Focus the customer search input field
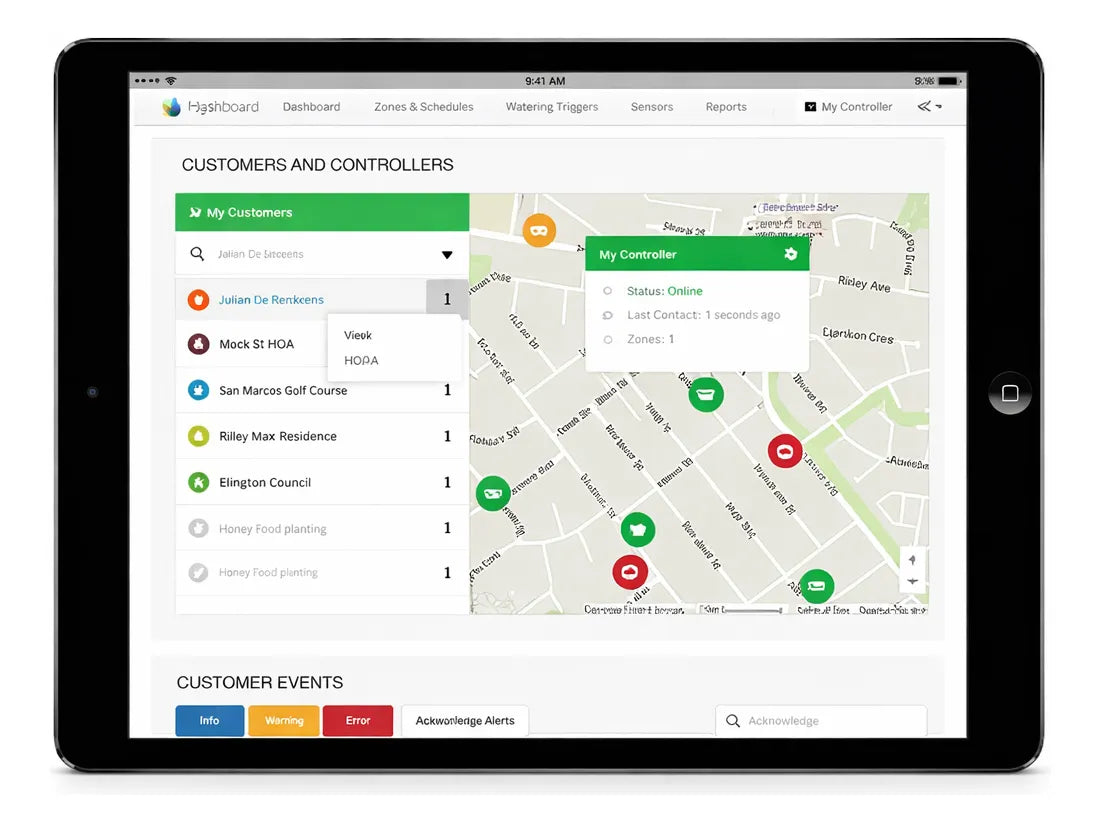This screenshot has height=832, width=1101. (x=322, y=254)
